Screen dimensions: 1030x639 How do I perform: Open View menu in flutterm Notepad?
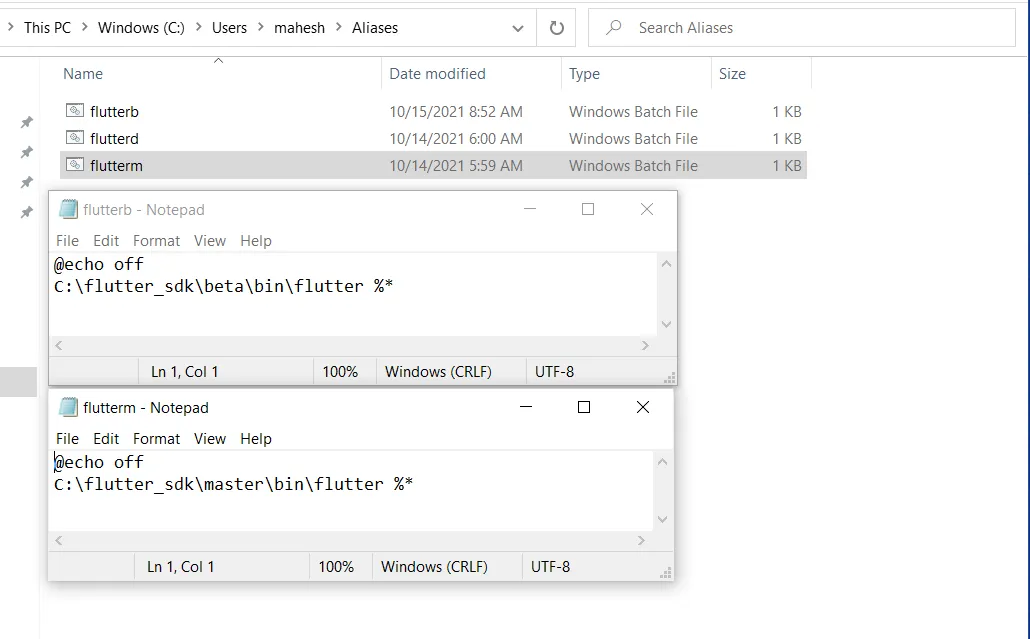point(210,439)
